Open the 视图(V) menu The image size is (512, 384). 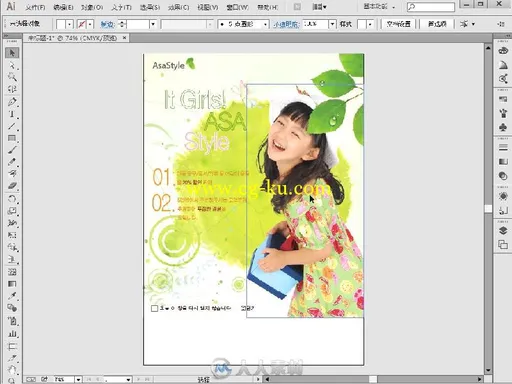pyautogui.click(x=208, y=7)
